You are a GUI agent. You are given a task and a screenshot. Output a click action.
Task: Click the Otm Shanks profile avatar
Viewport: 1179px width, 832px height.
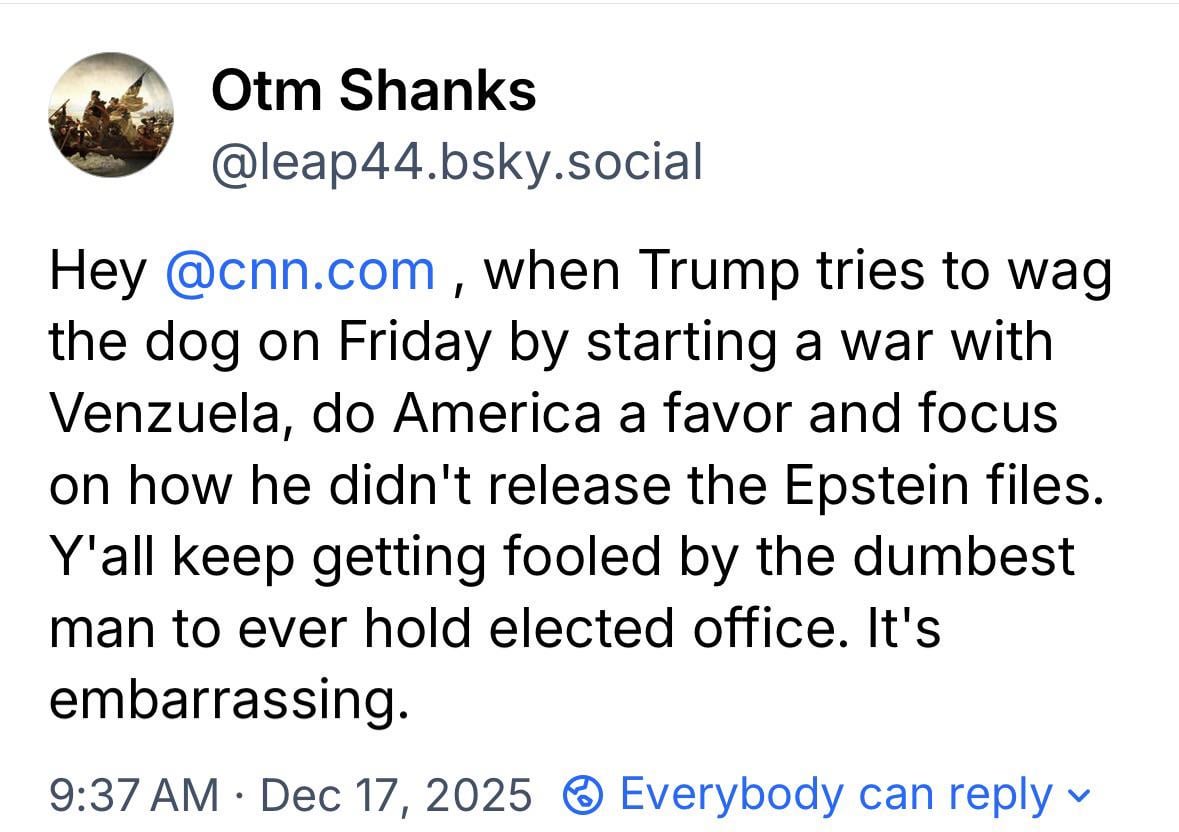[x=111, y=115]
